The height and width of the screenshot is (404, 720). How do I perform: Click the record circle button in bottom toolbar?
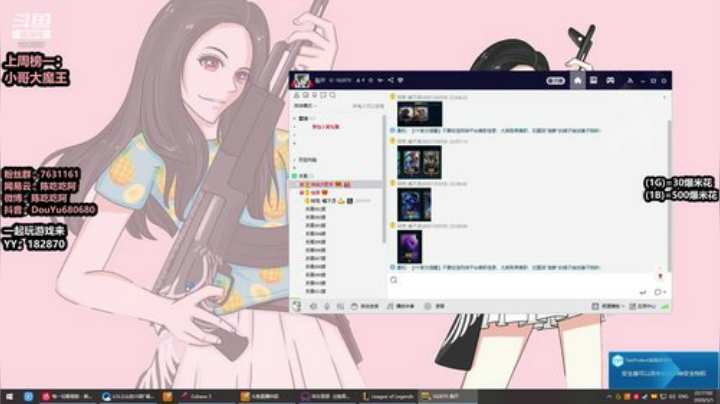click(x=434, y=306)
